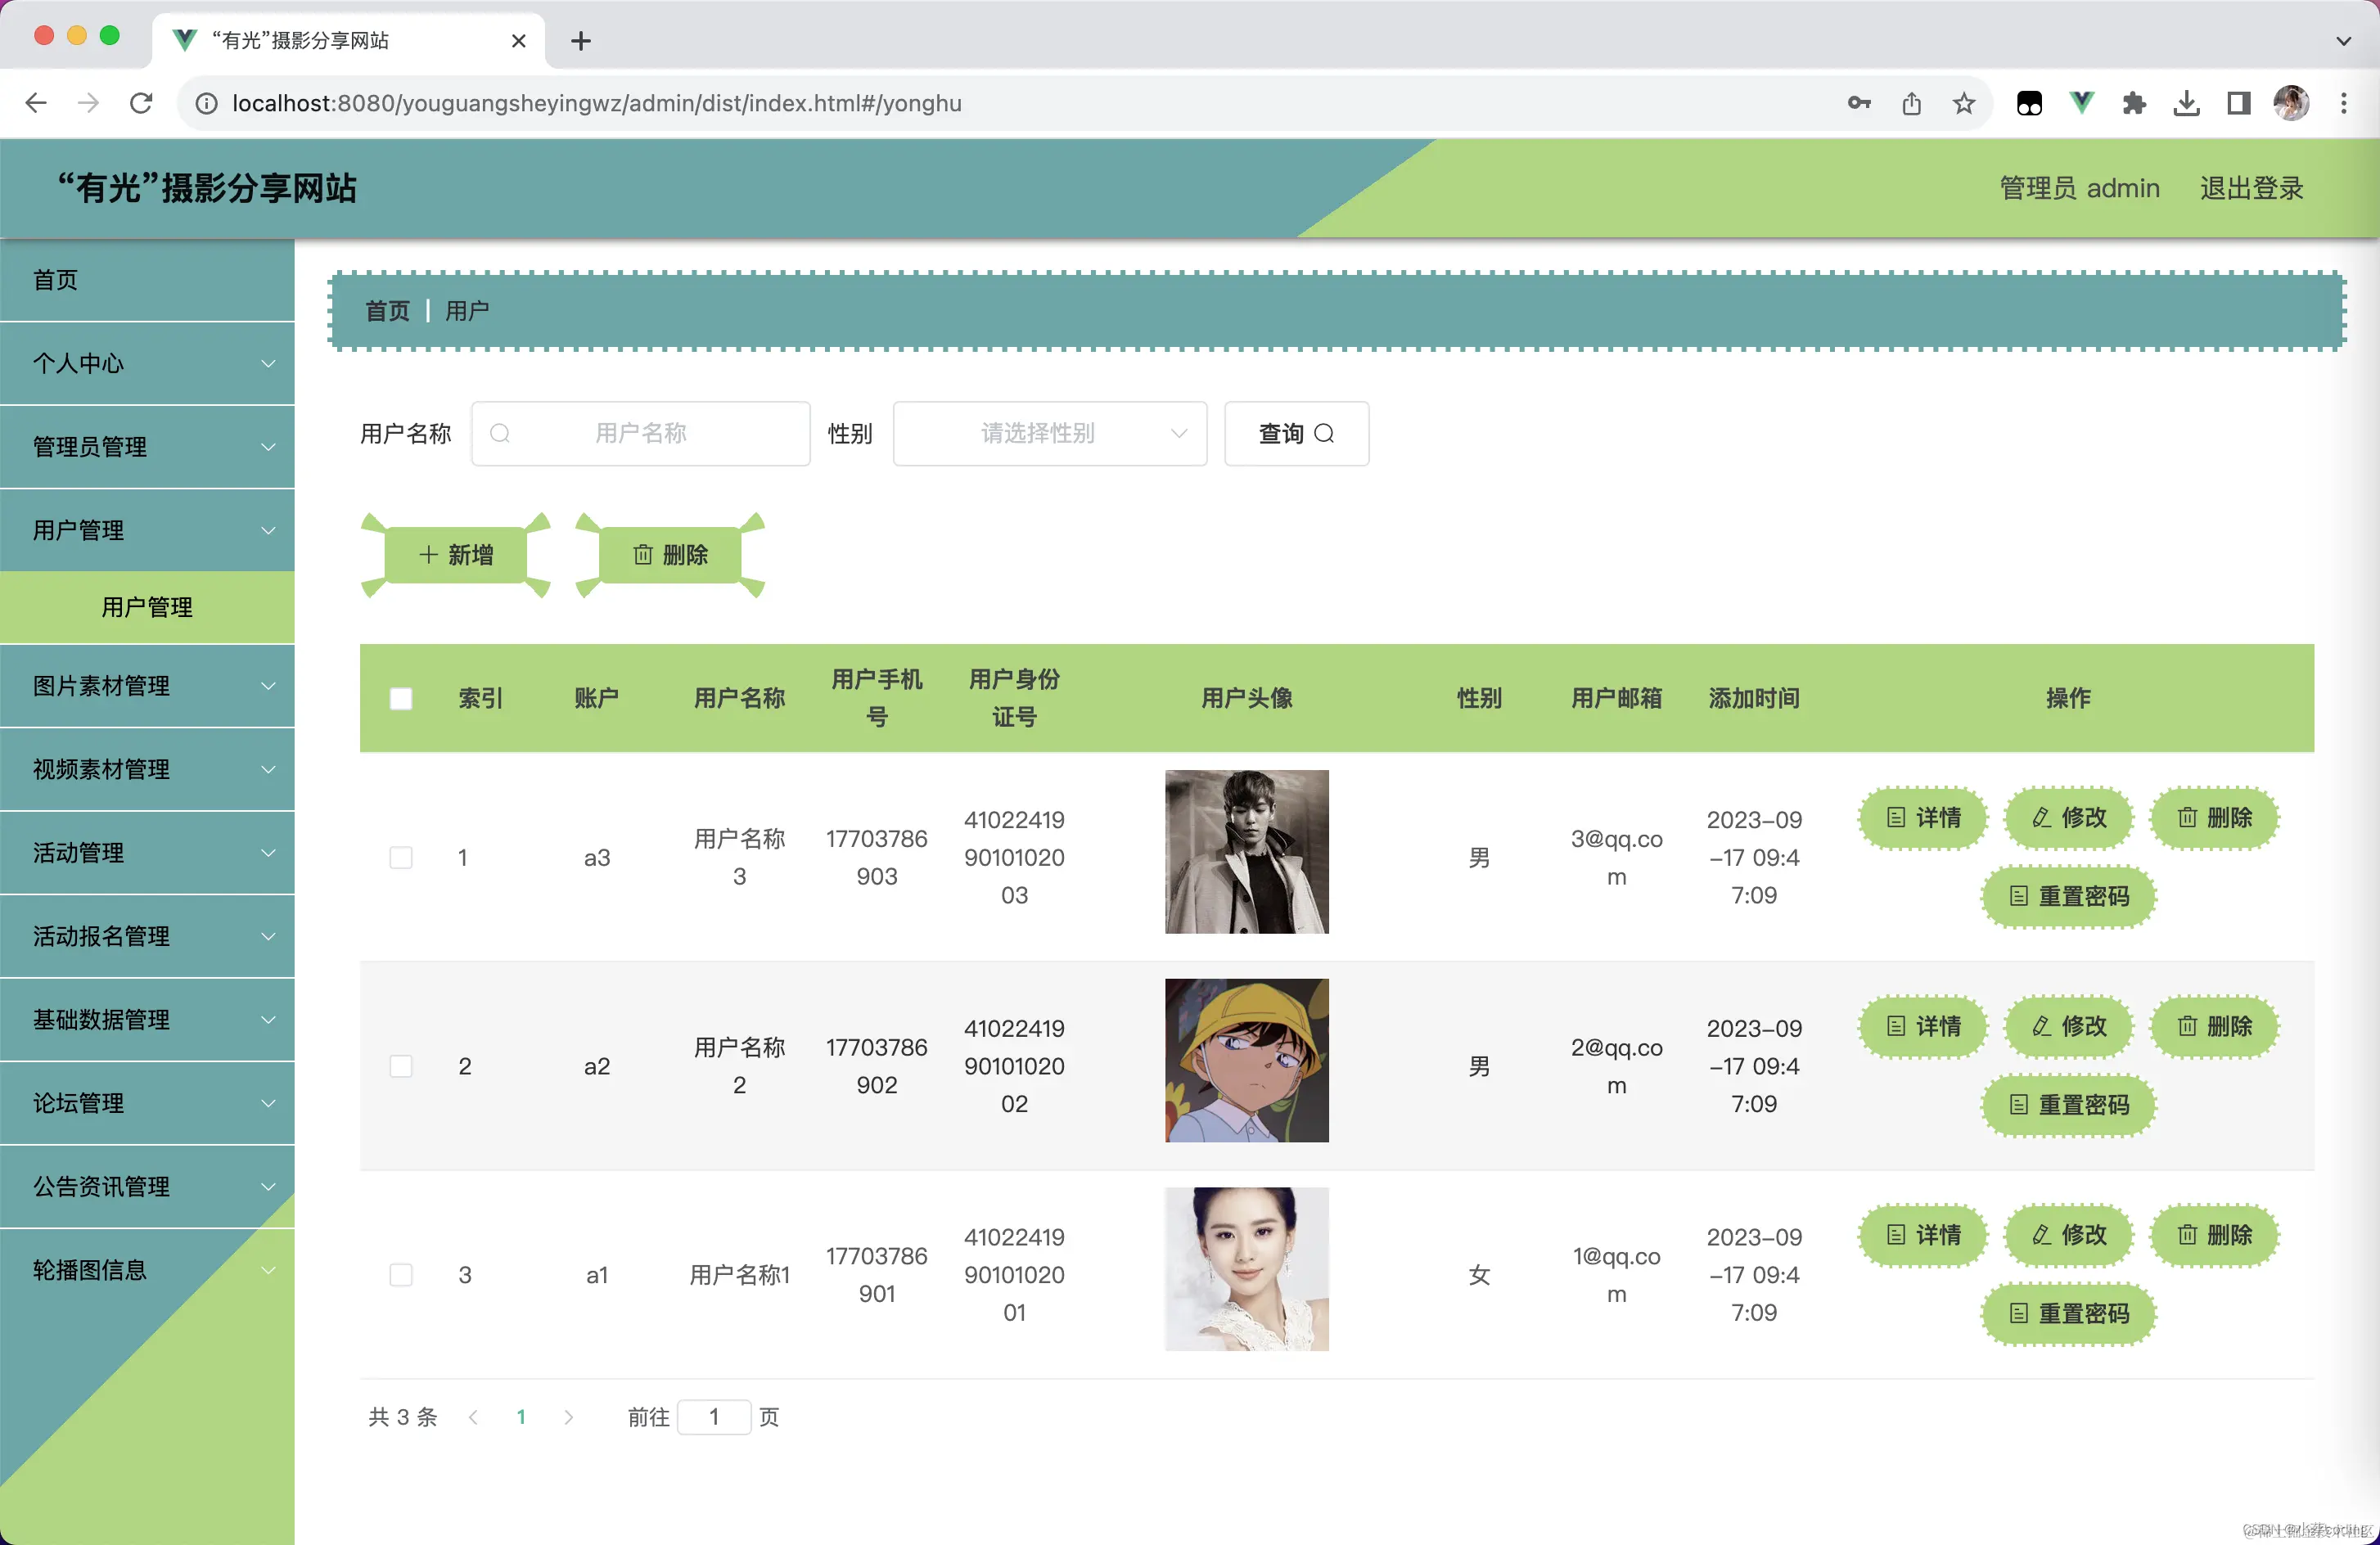Toggle the select-all checkbox in table header
This screenshot has width=2380, height=1545.
tap(401, 698)
